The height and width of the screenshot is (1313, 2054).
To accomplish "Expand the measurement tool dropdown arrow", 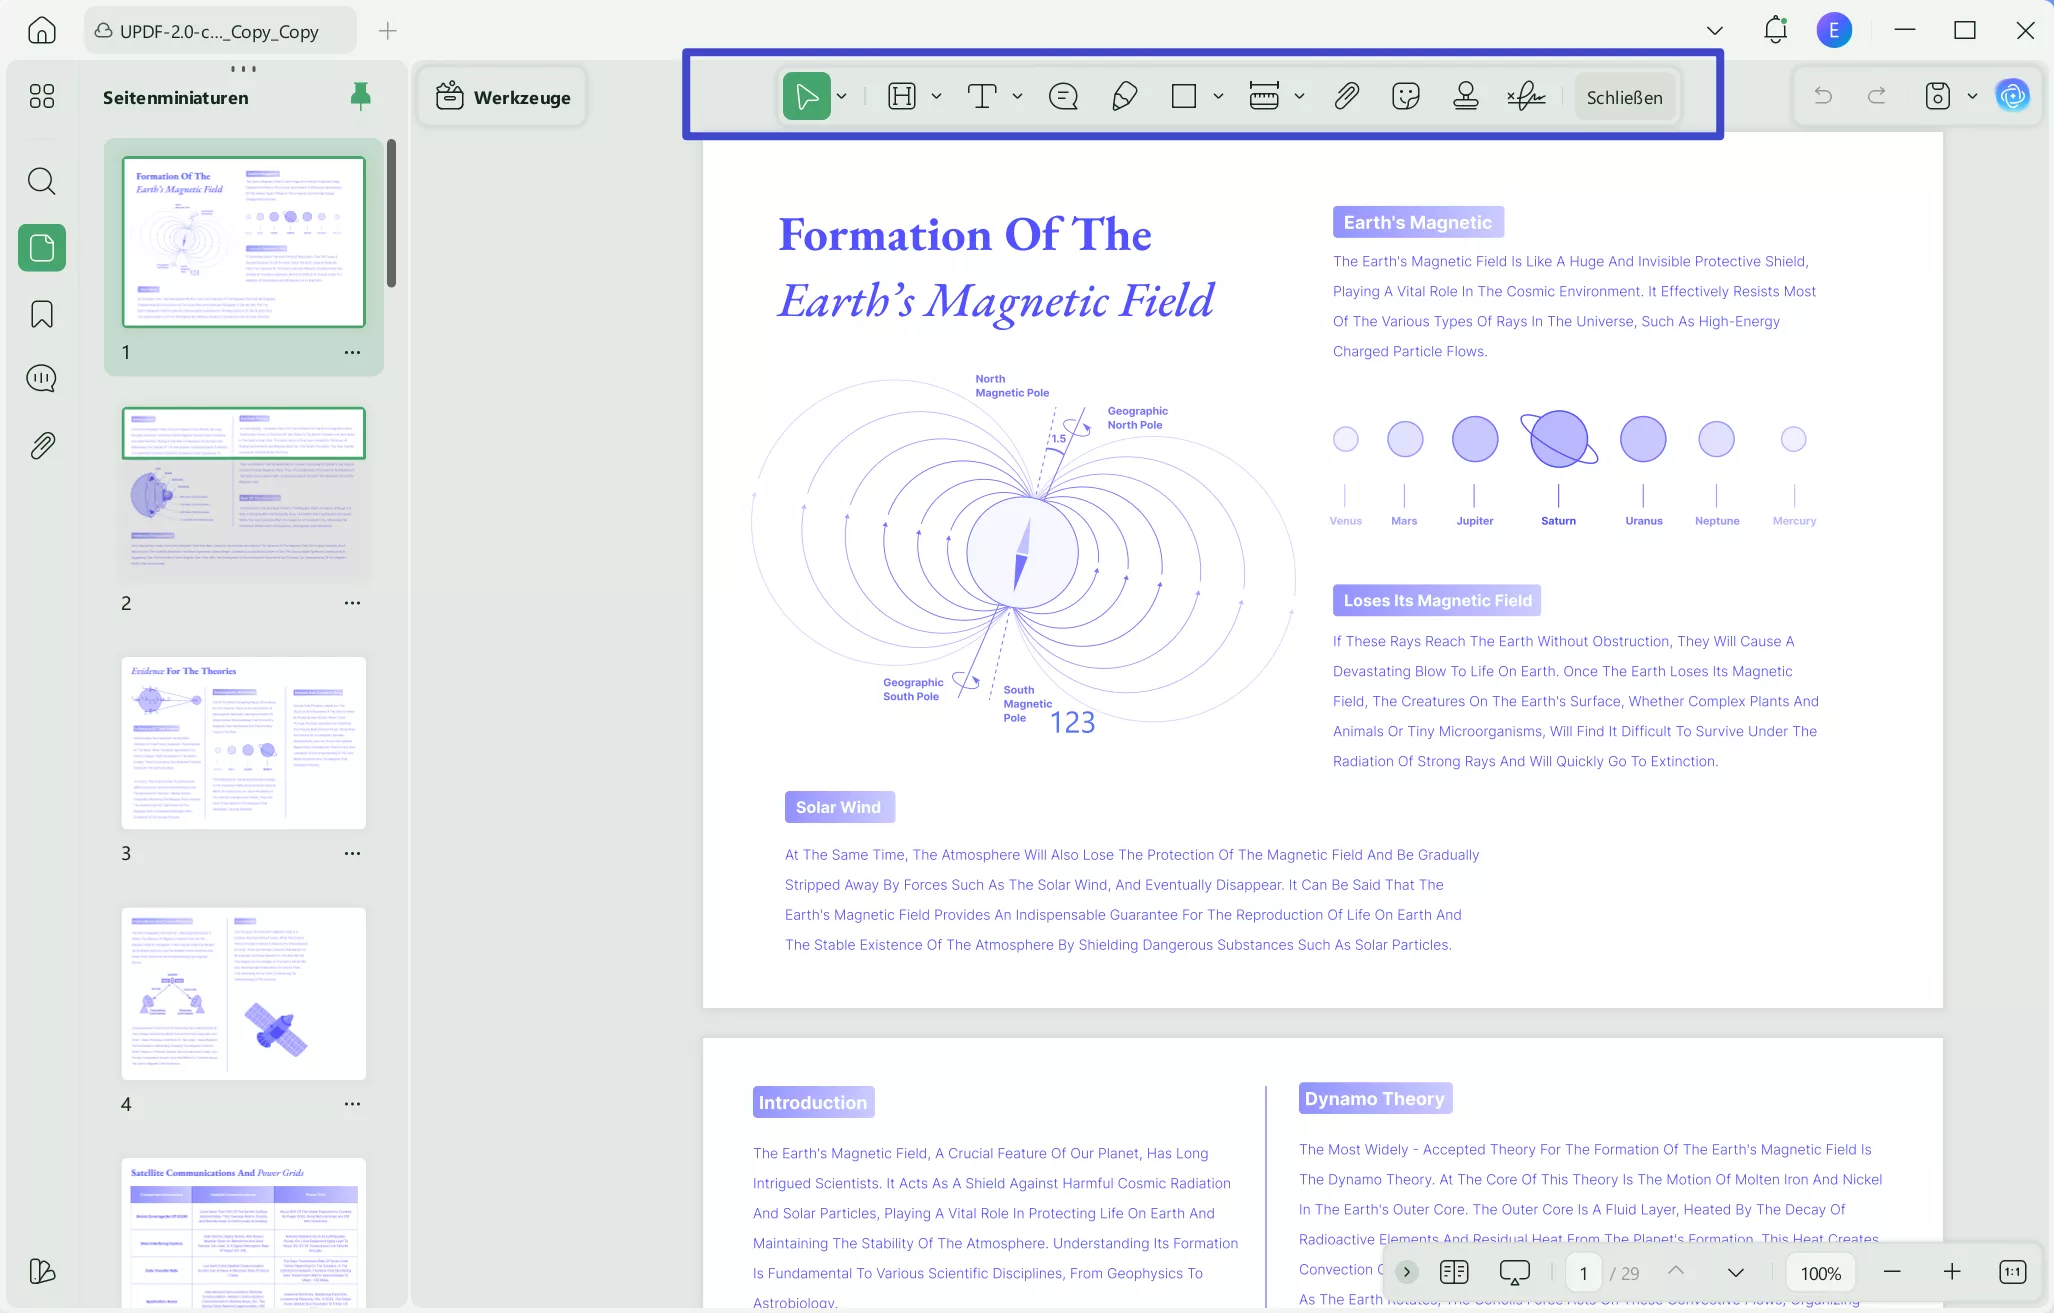I will pyautogui.click(x=1300, y=97).
